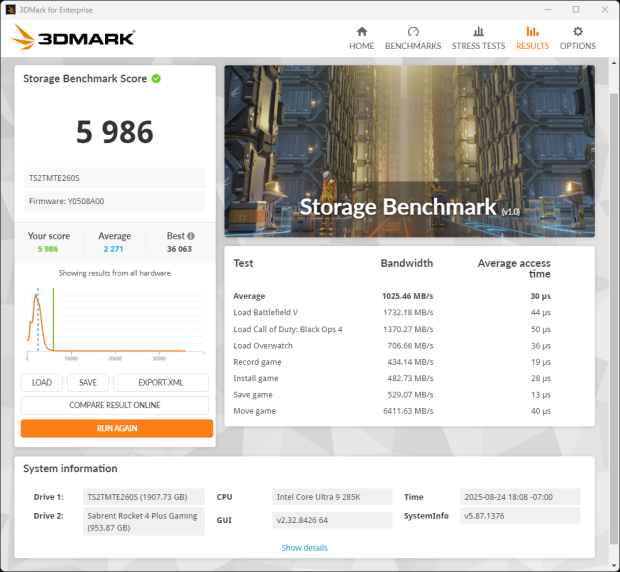
Task: Click the Load Battlefield V result row
Action: [408, 313]
